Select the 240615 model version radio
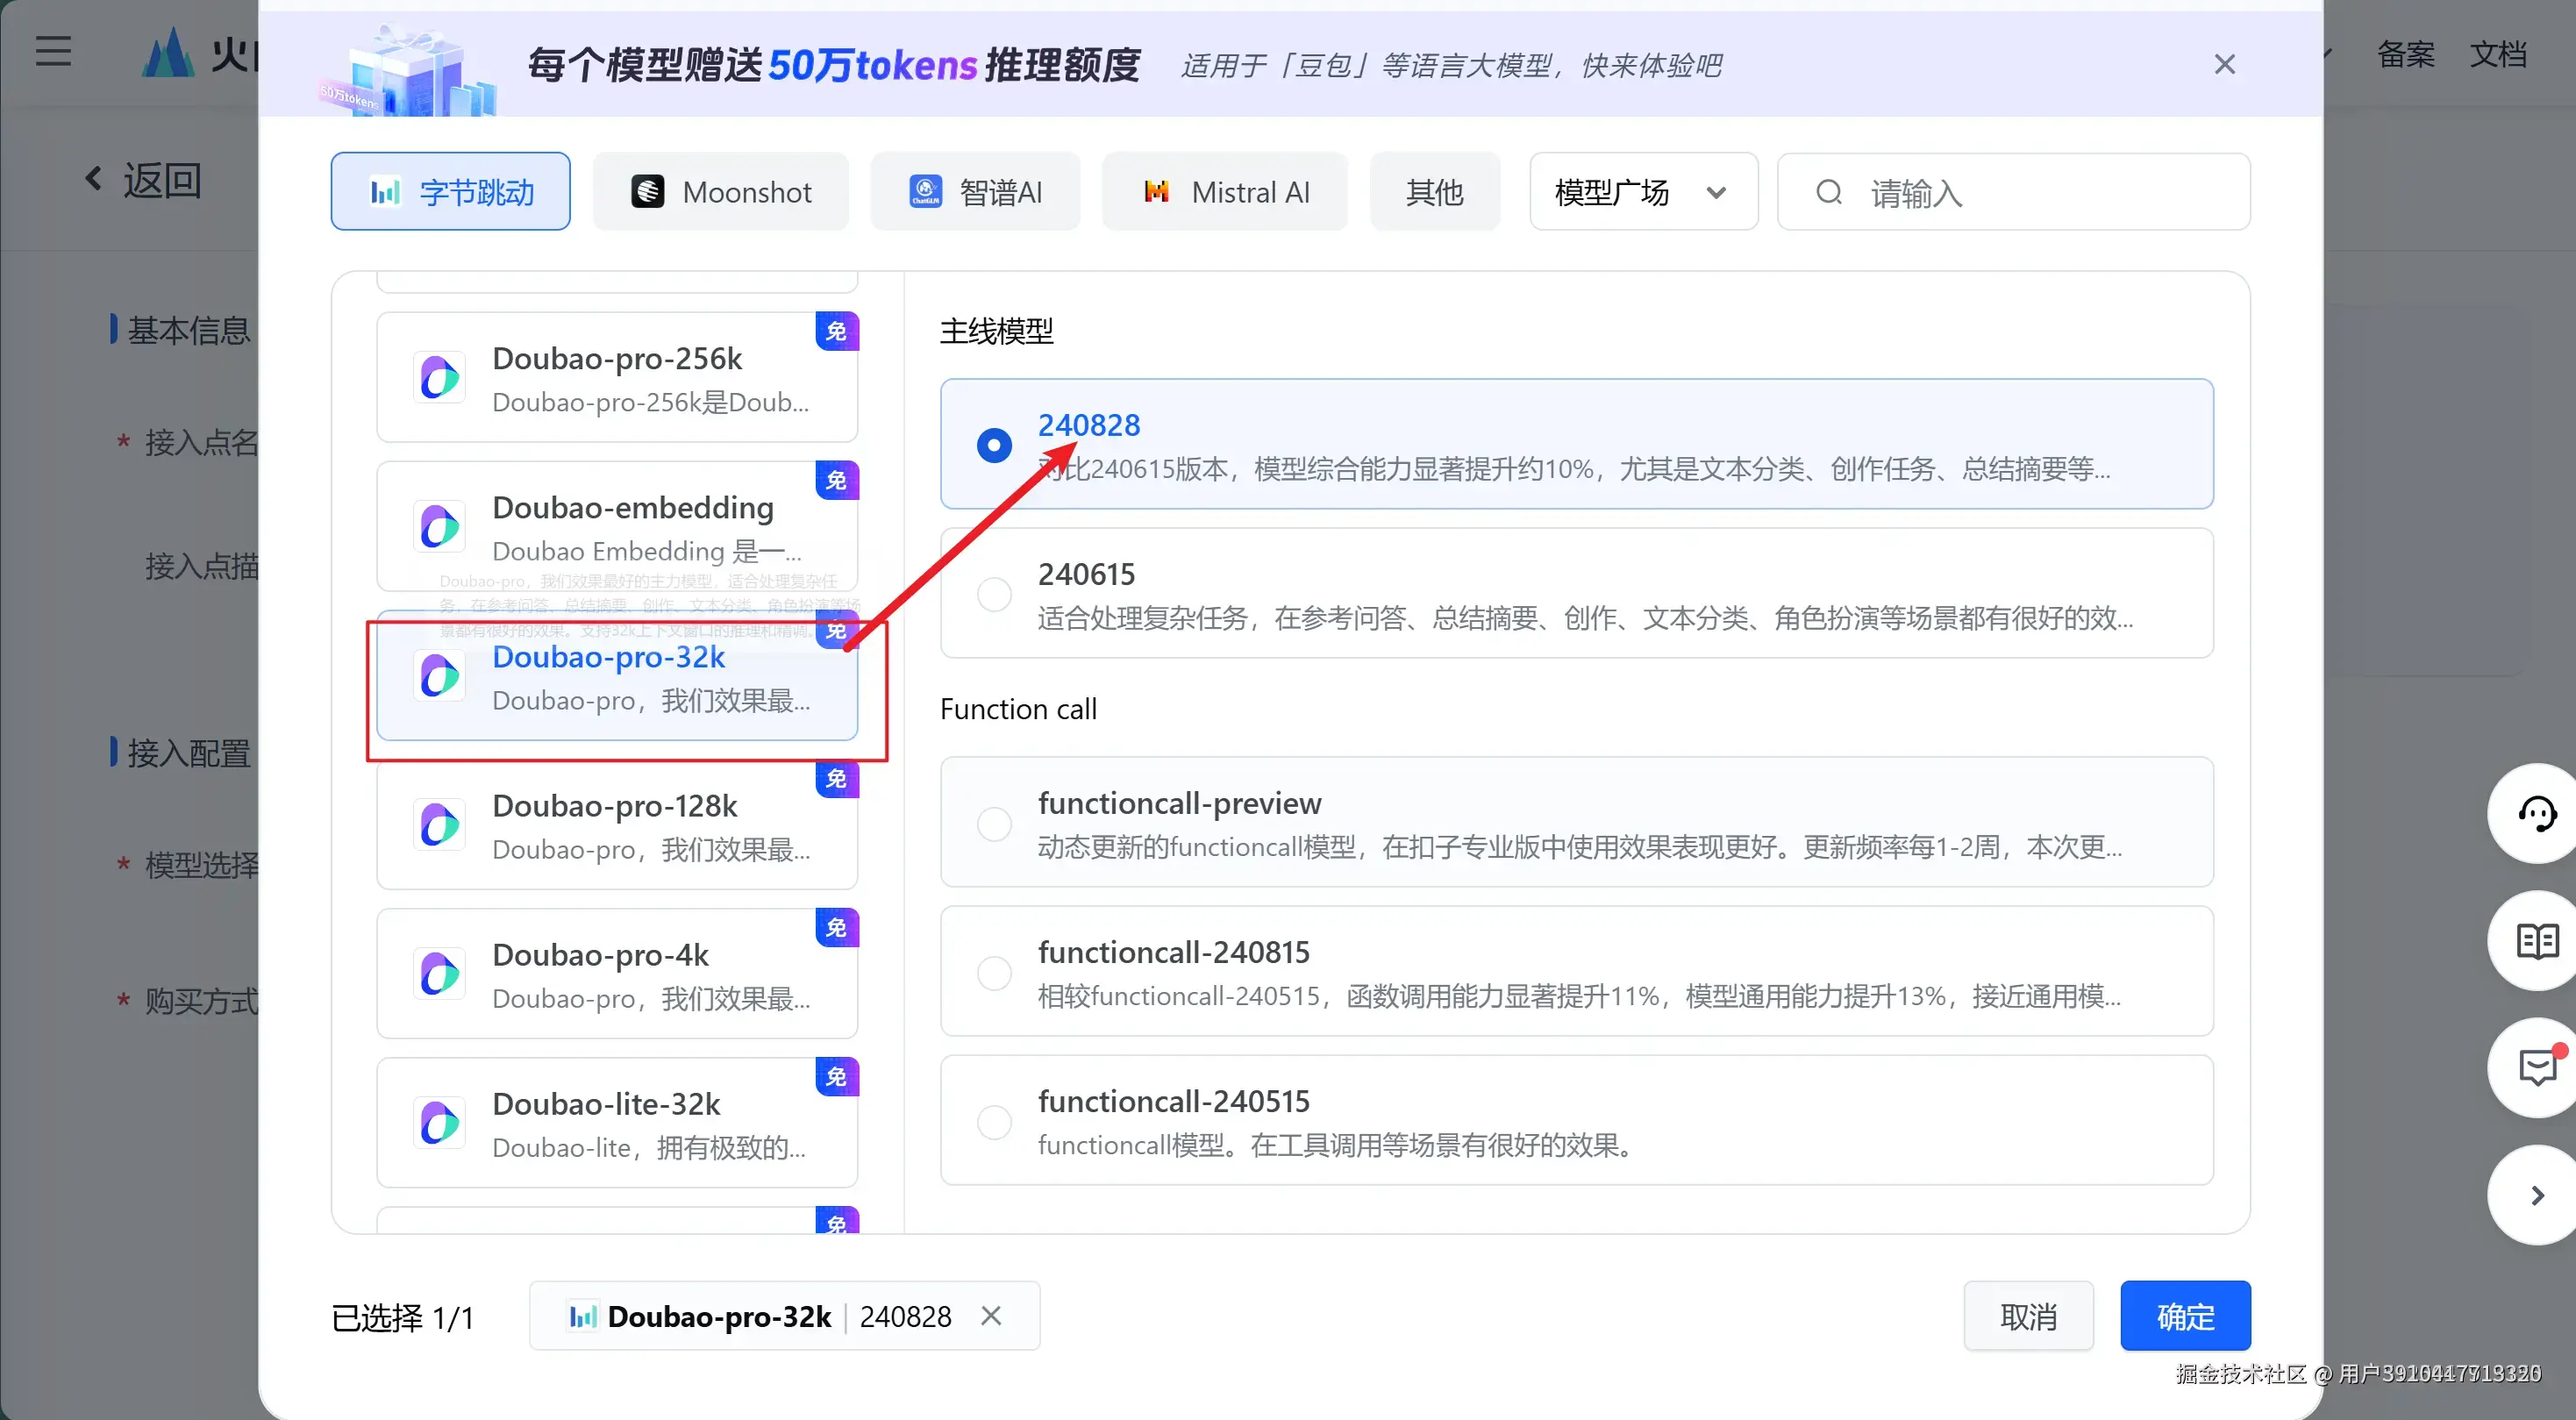 pyautogui.click(x=994, y=594)
